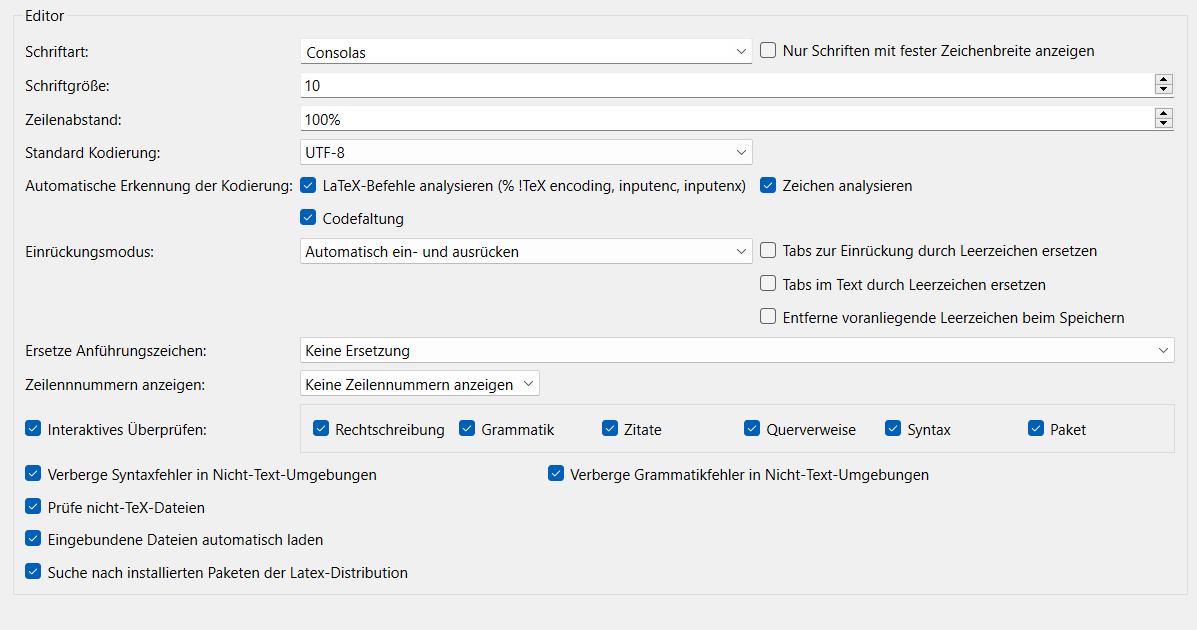Click the Ersetze Anführungszeichen: label

point(116,351)
